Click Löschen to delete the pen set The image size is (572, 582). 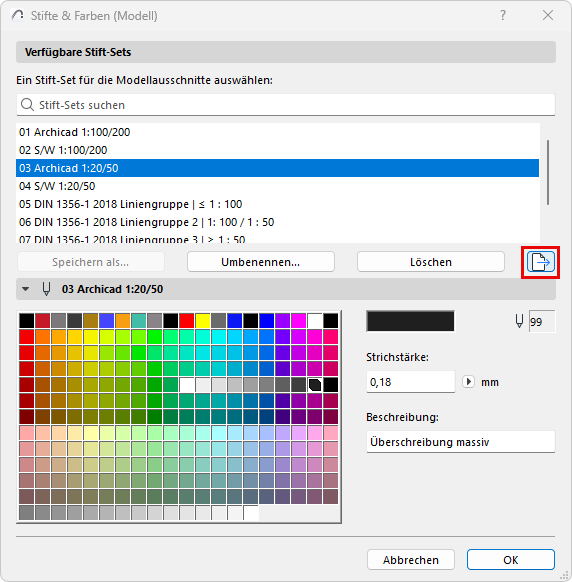[431, 262]
